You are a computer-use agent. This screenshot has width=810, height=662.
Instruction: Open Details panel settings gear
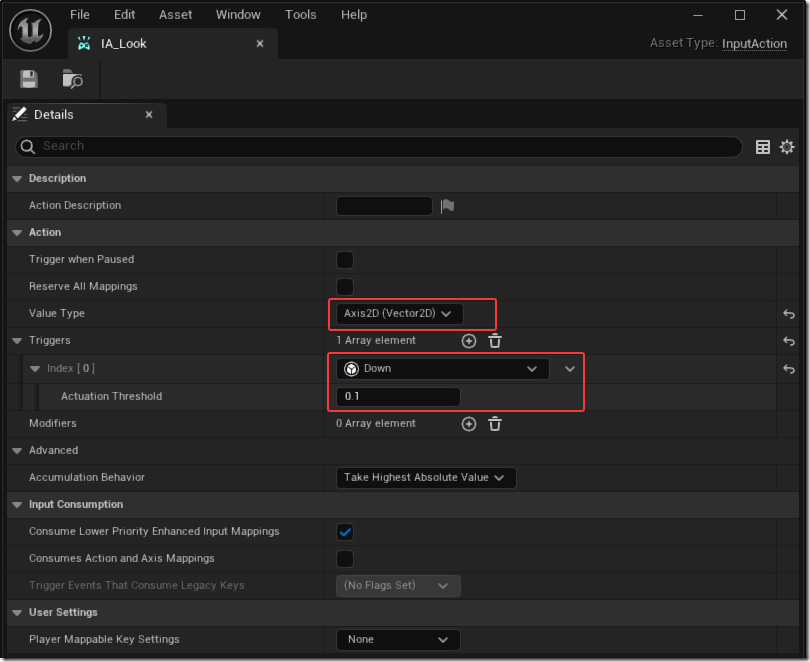[x=787, y=147]
